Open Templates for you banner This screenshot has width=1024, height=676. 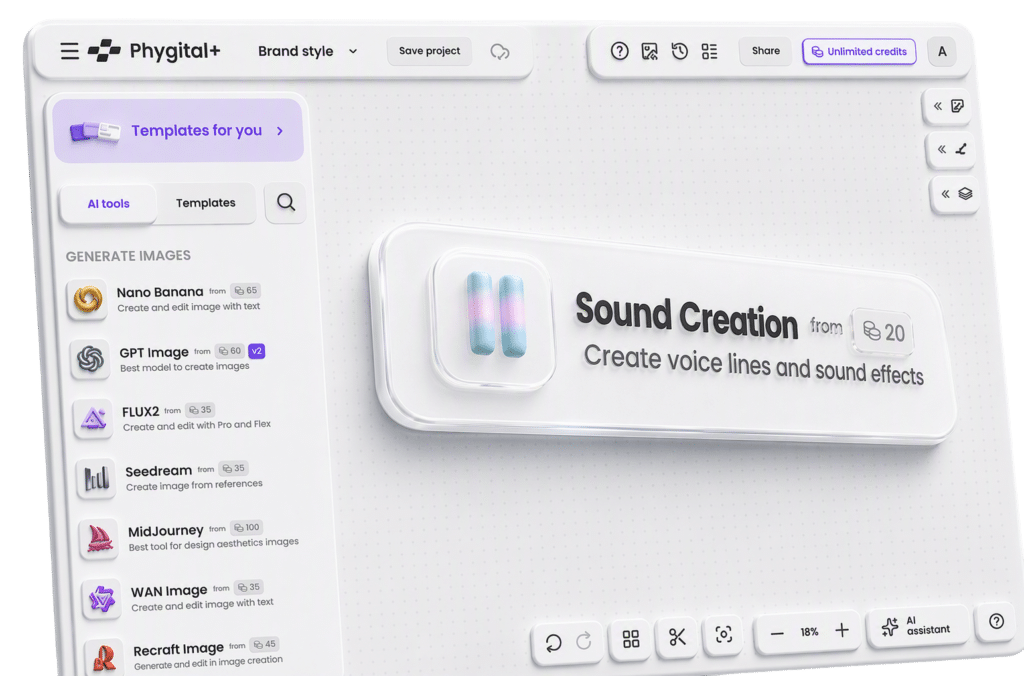tap(178, 131)
